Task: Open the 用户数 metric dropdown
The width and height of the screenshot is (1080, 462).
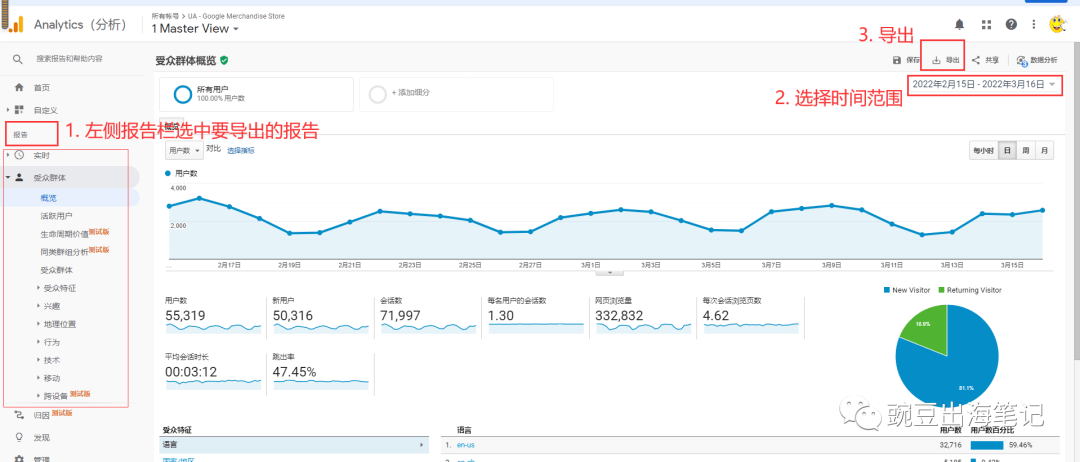Action: [184, 150]
